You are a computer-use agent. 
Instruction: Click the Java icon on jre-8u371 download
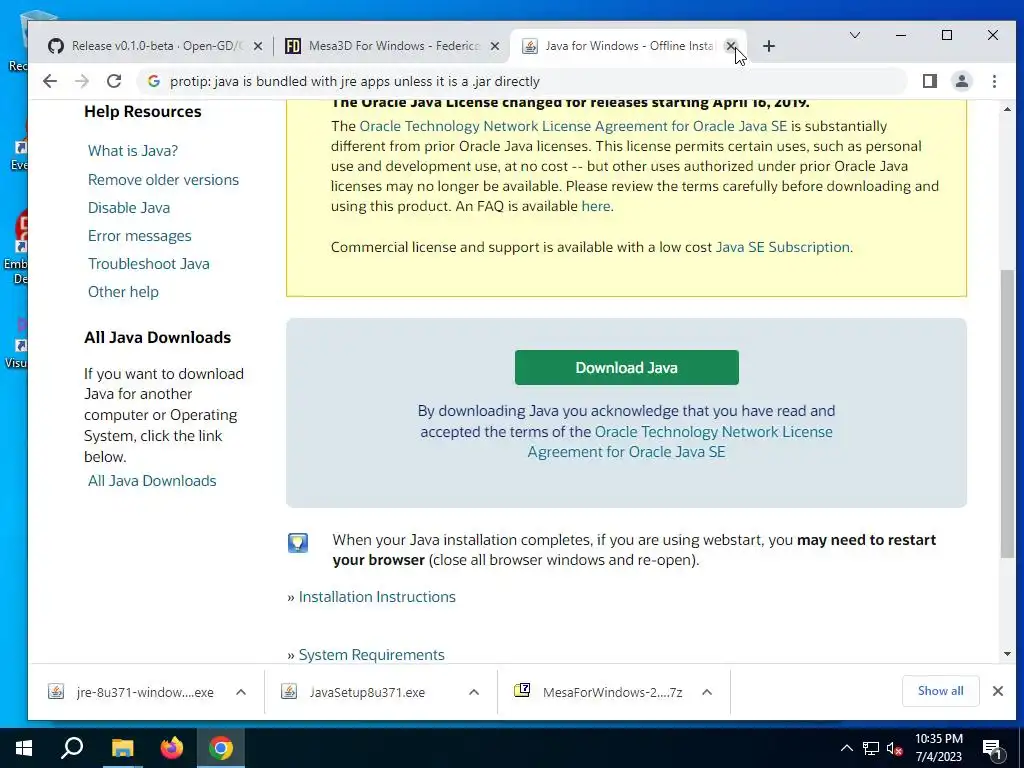56,692
